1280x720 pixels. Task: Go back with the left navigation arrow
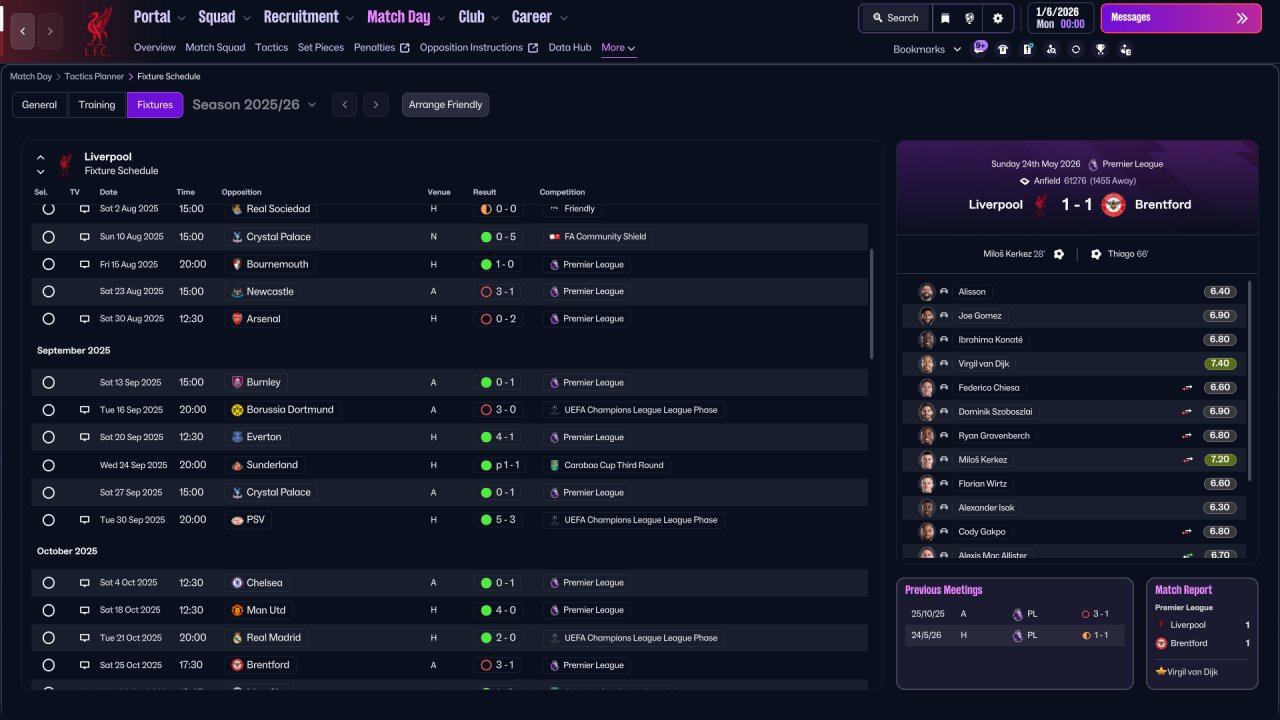[23, 31]
